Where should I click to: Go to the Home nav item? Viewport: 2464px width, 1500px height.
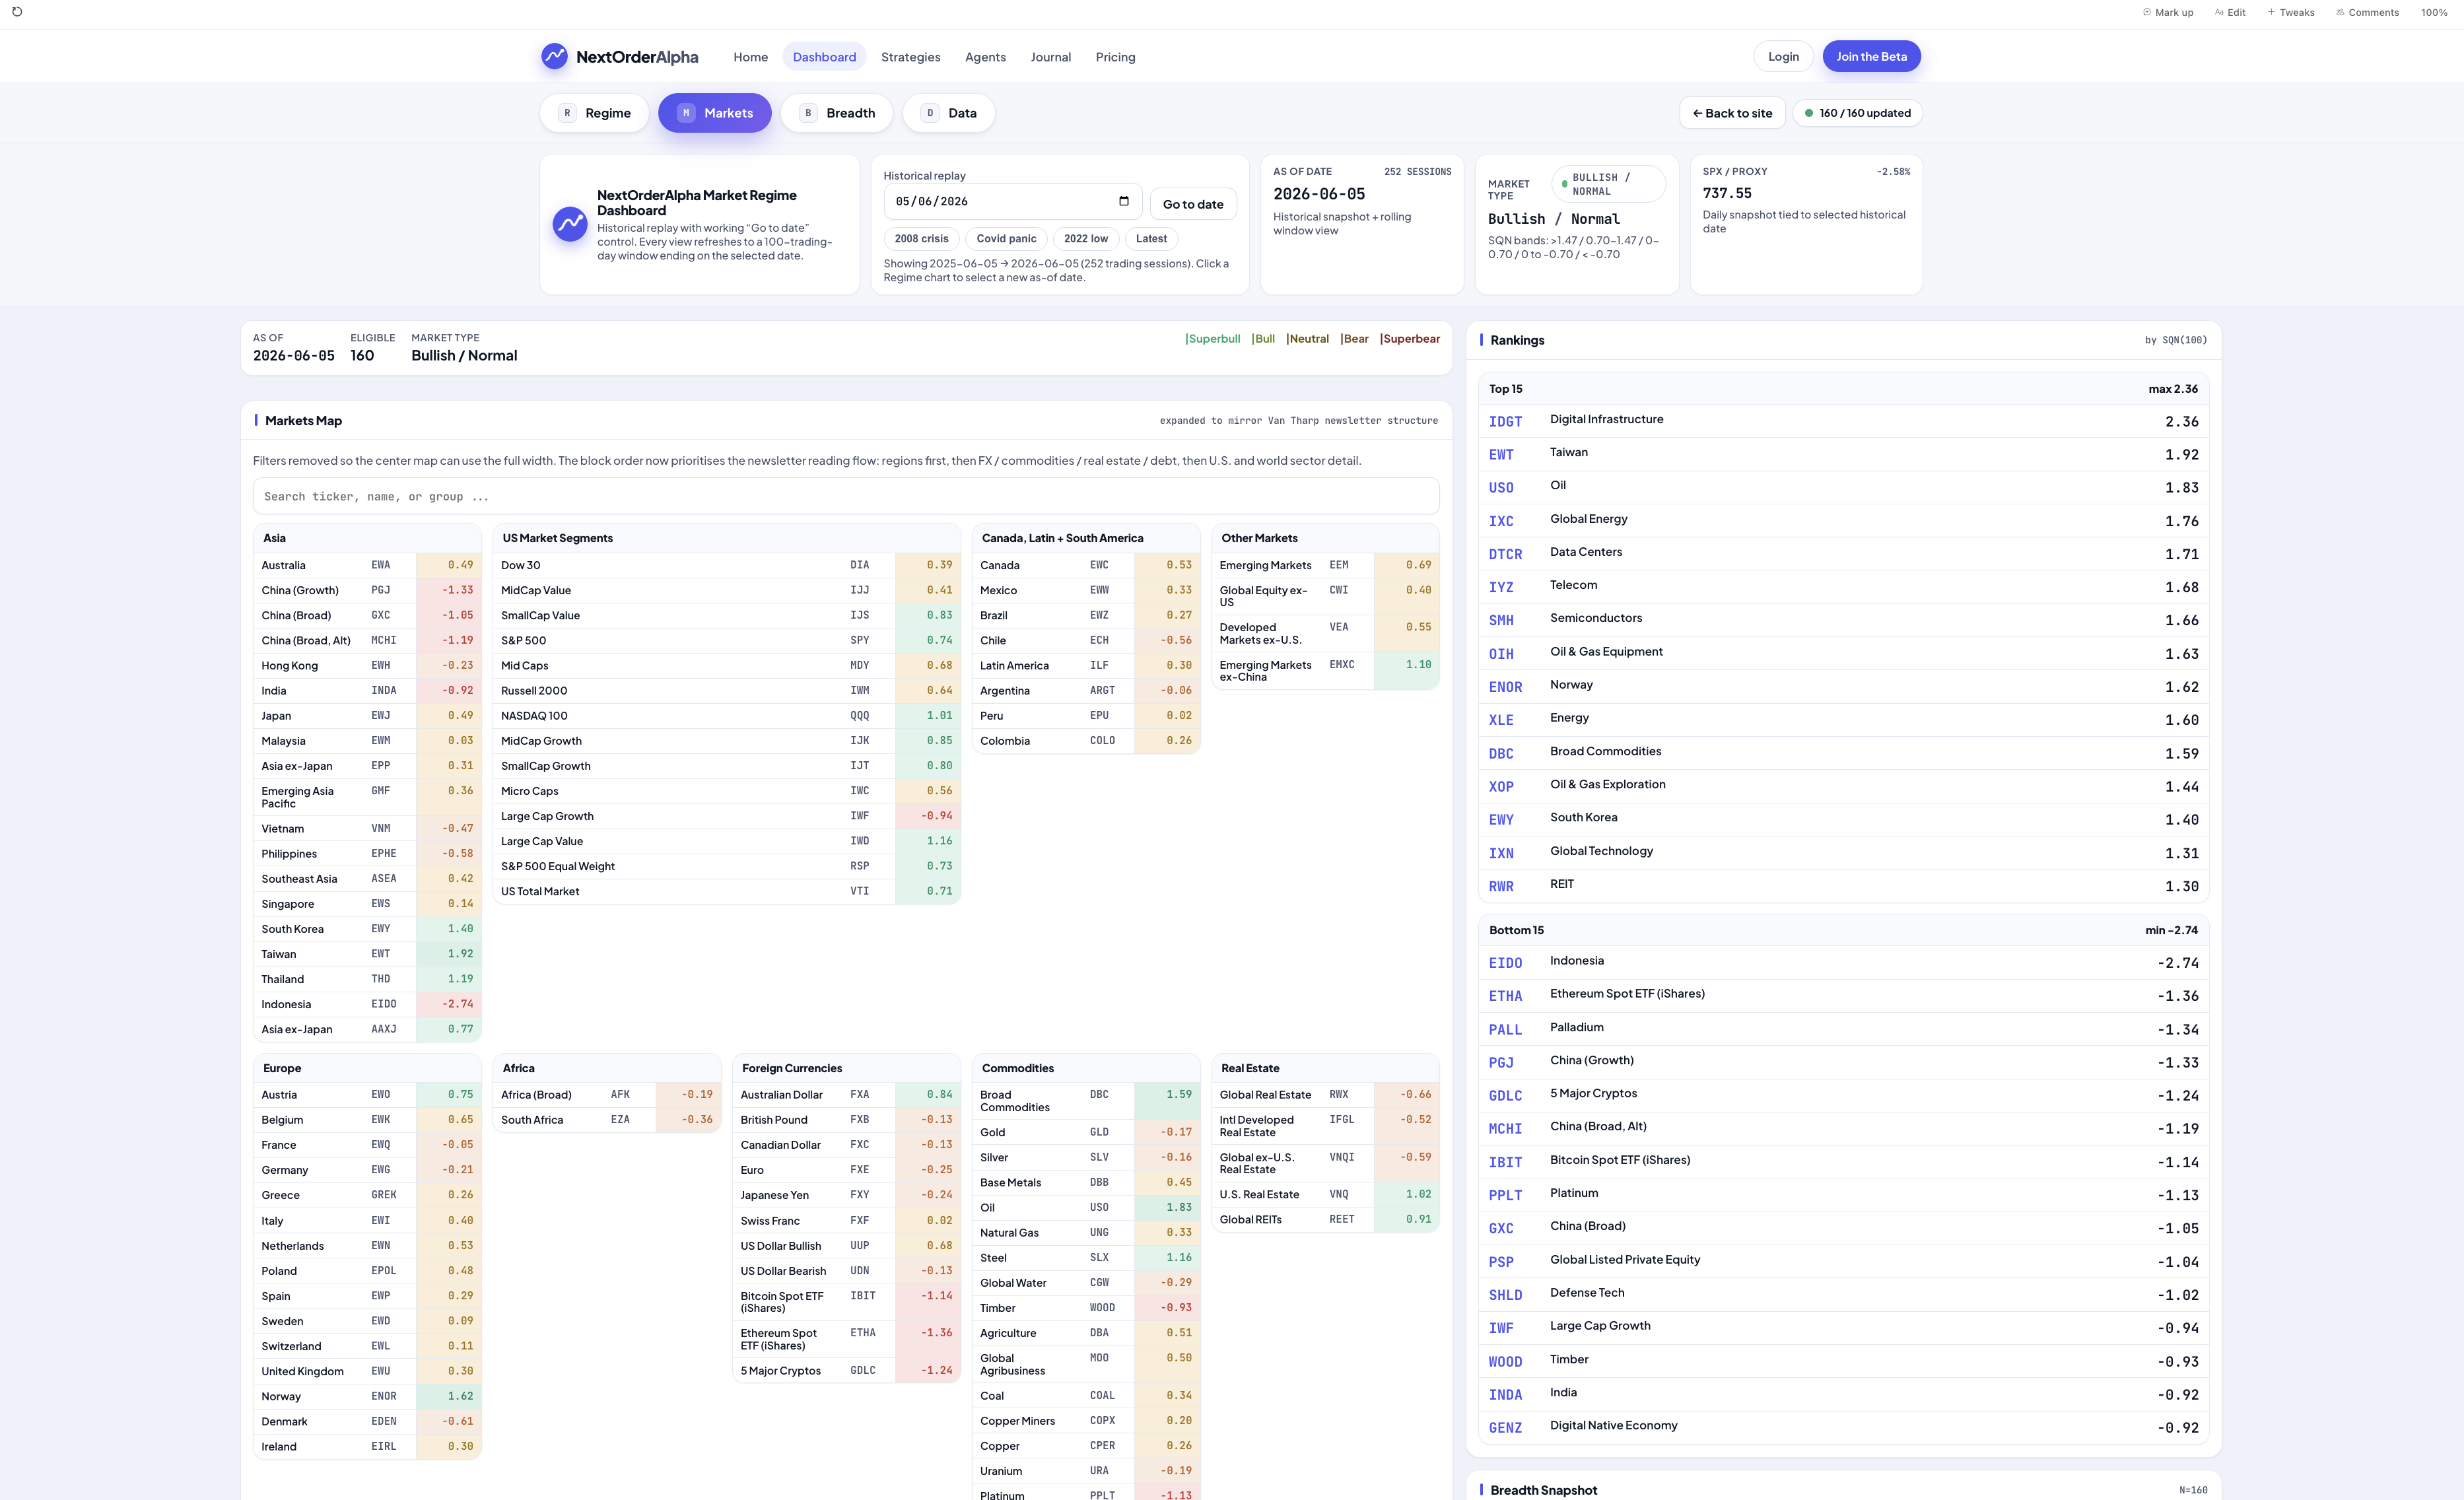(750, 57)
